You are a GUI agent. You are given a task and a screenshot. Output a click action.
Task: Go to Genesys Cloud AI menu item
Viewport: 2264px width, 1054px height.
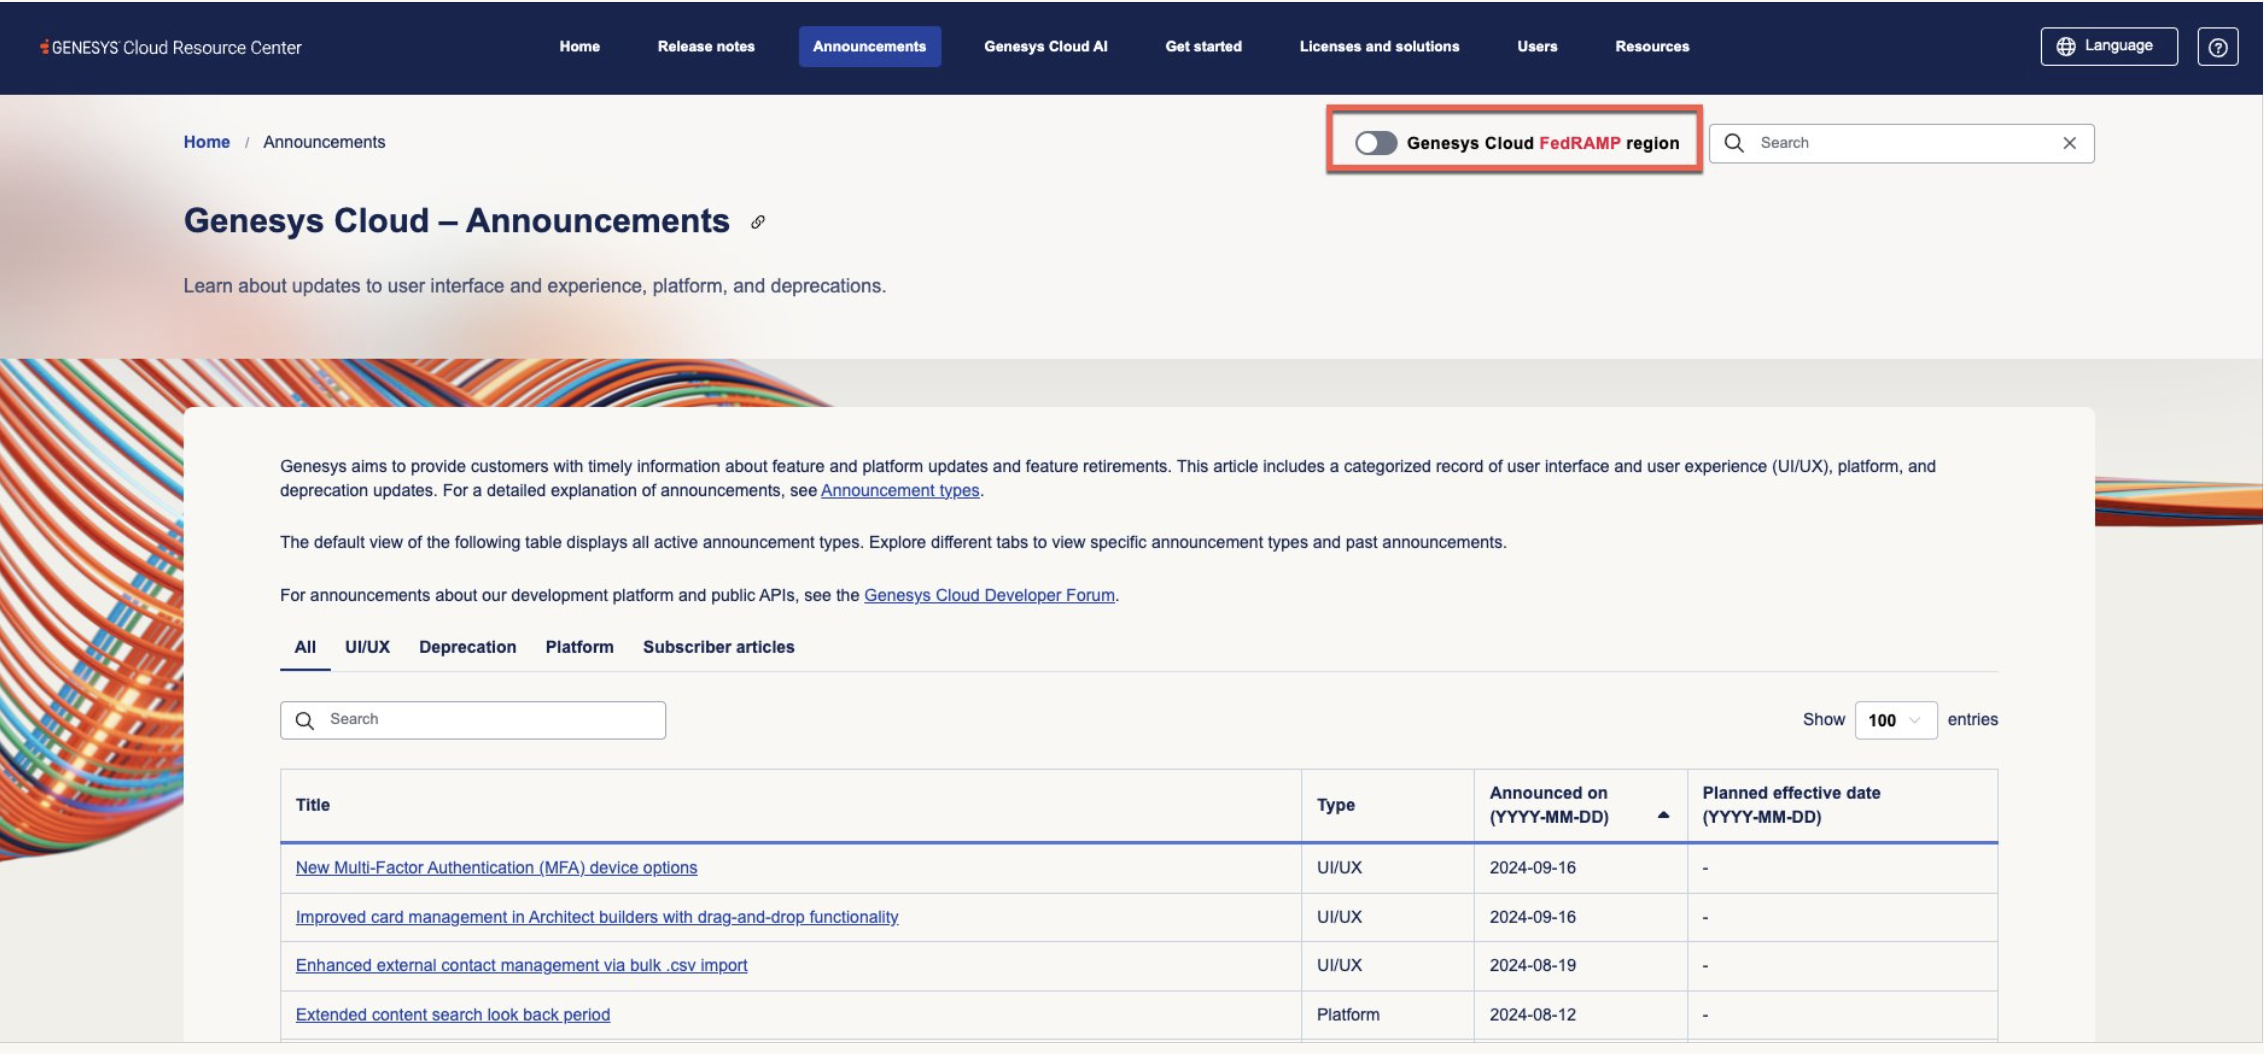click(x=1045, y=46)
